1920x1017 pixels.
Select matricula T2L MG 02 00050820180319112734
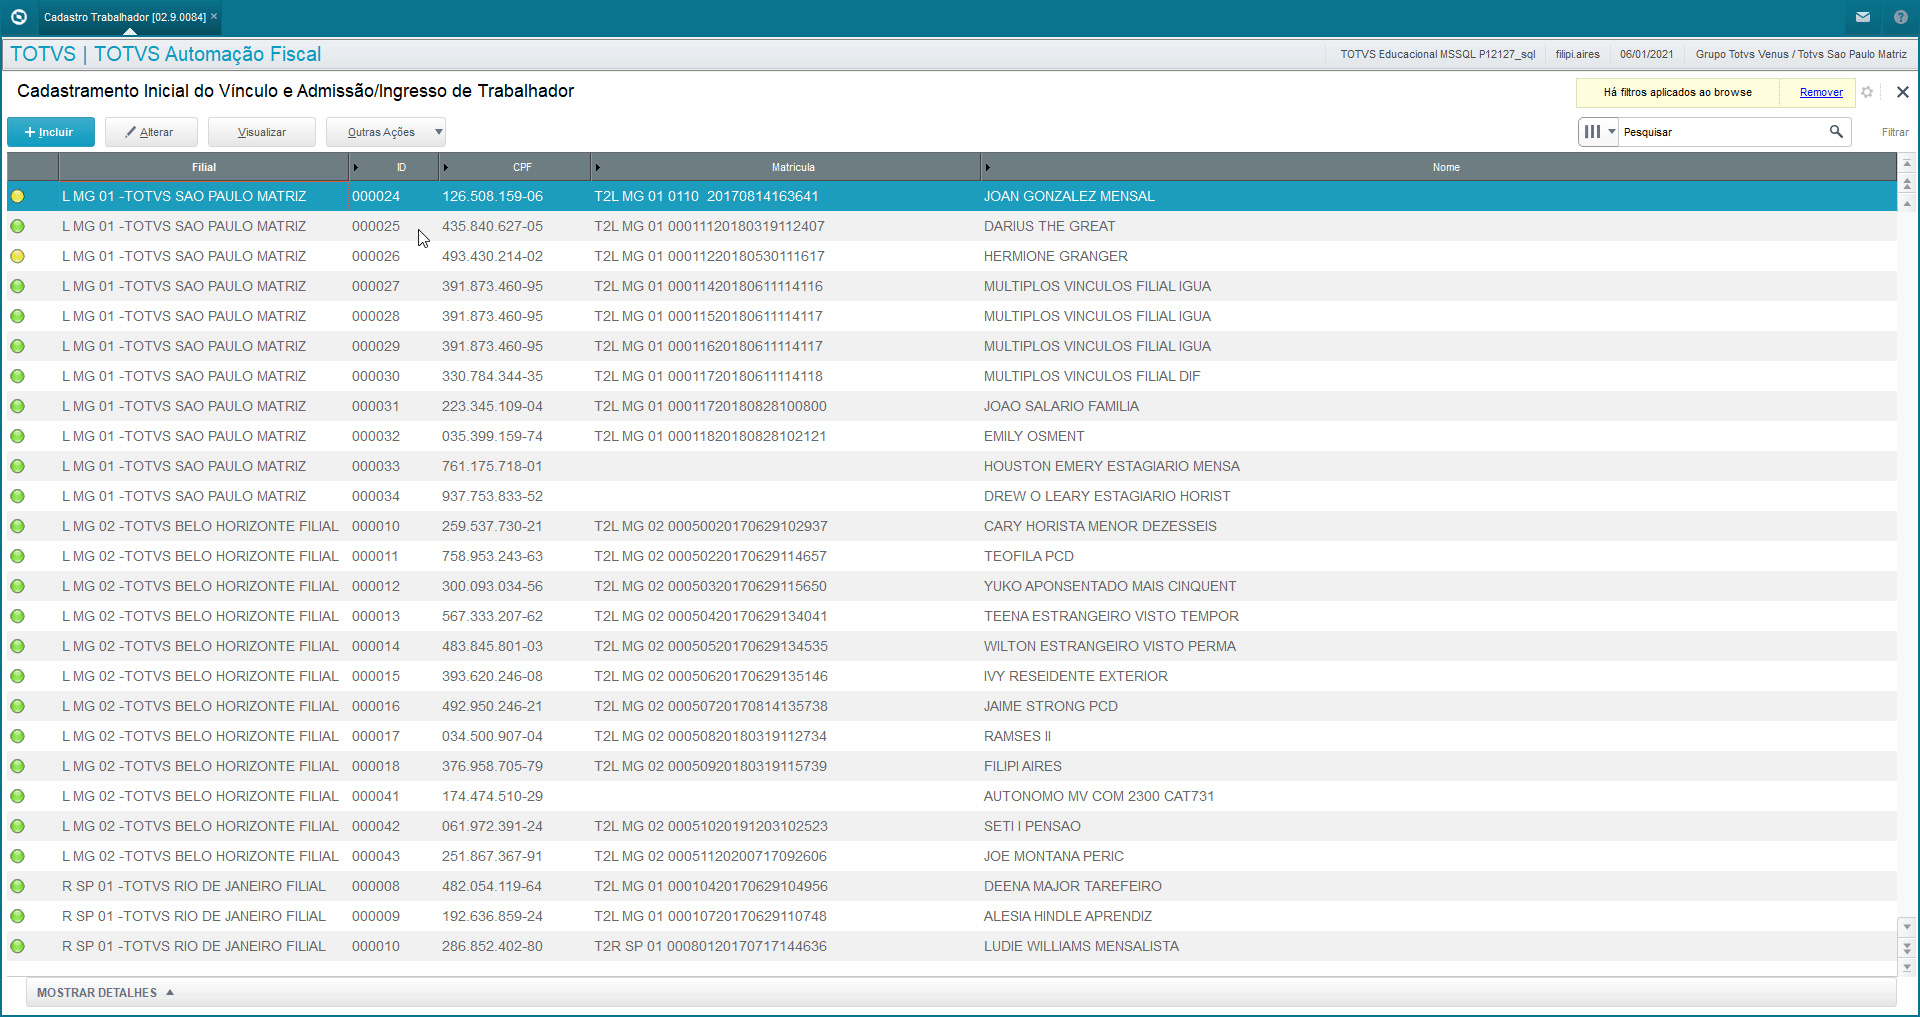(710, 736)
